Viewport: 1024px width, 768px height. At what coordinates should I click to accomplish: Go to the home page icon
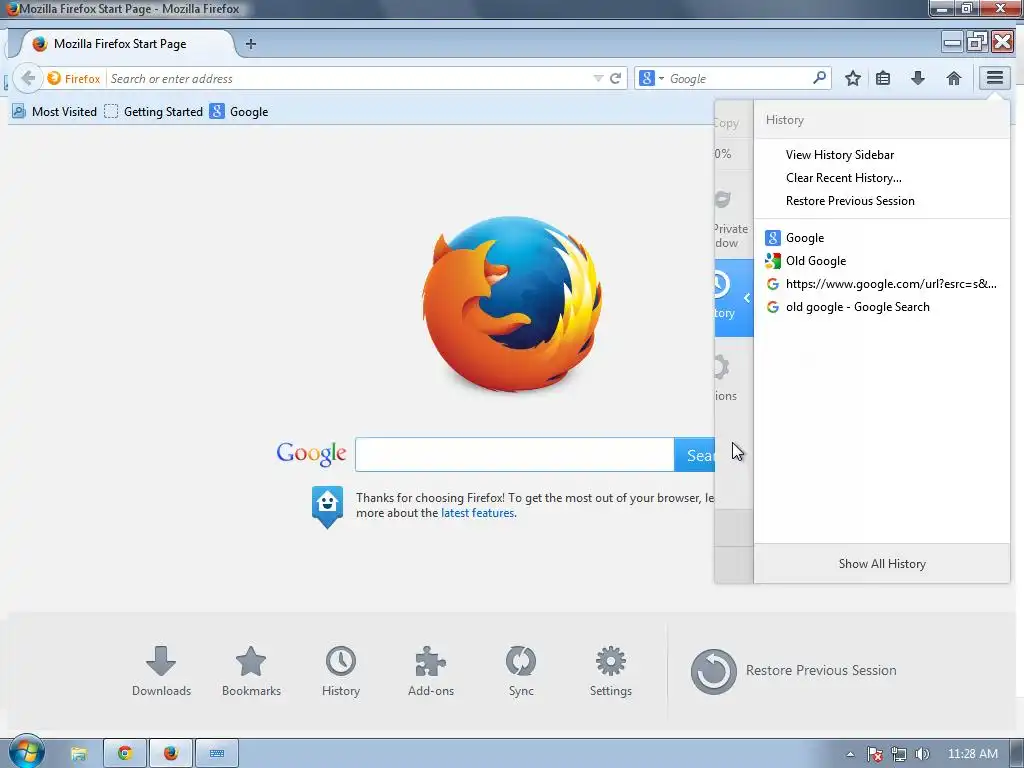click(953, 78)
